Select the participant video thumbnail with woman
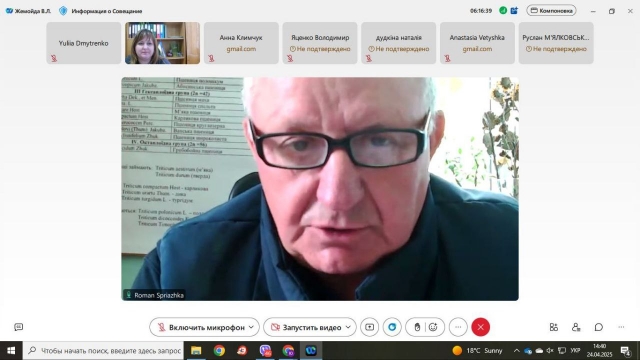The height and width of the screenshot is (360, 640). point(162,43)
